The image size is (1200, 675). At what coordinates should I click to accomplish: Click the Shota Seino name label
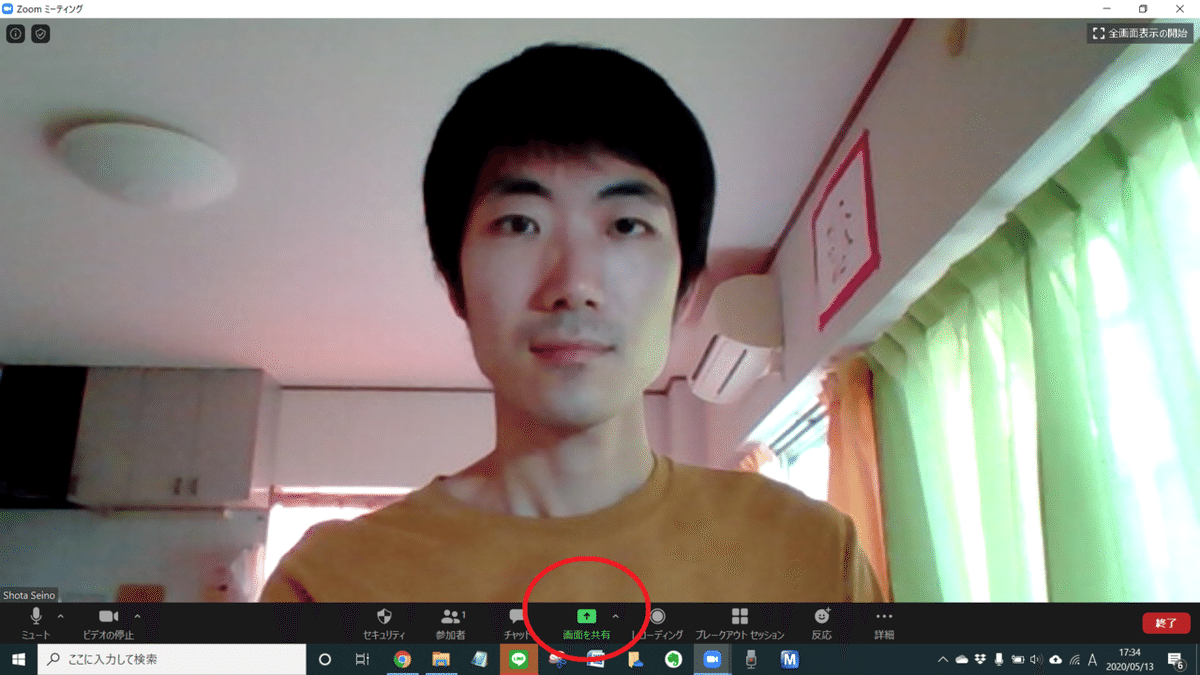28,595
